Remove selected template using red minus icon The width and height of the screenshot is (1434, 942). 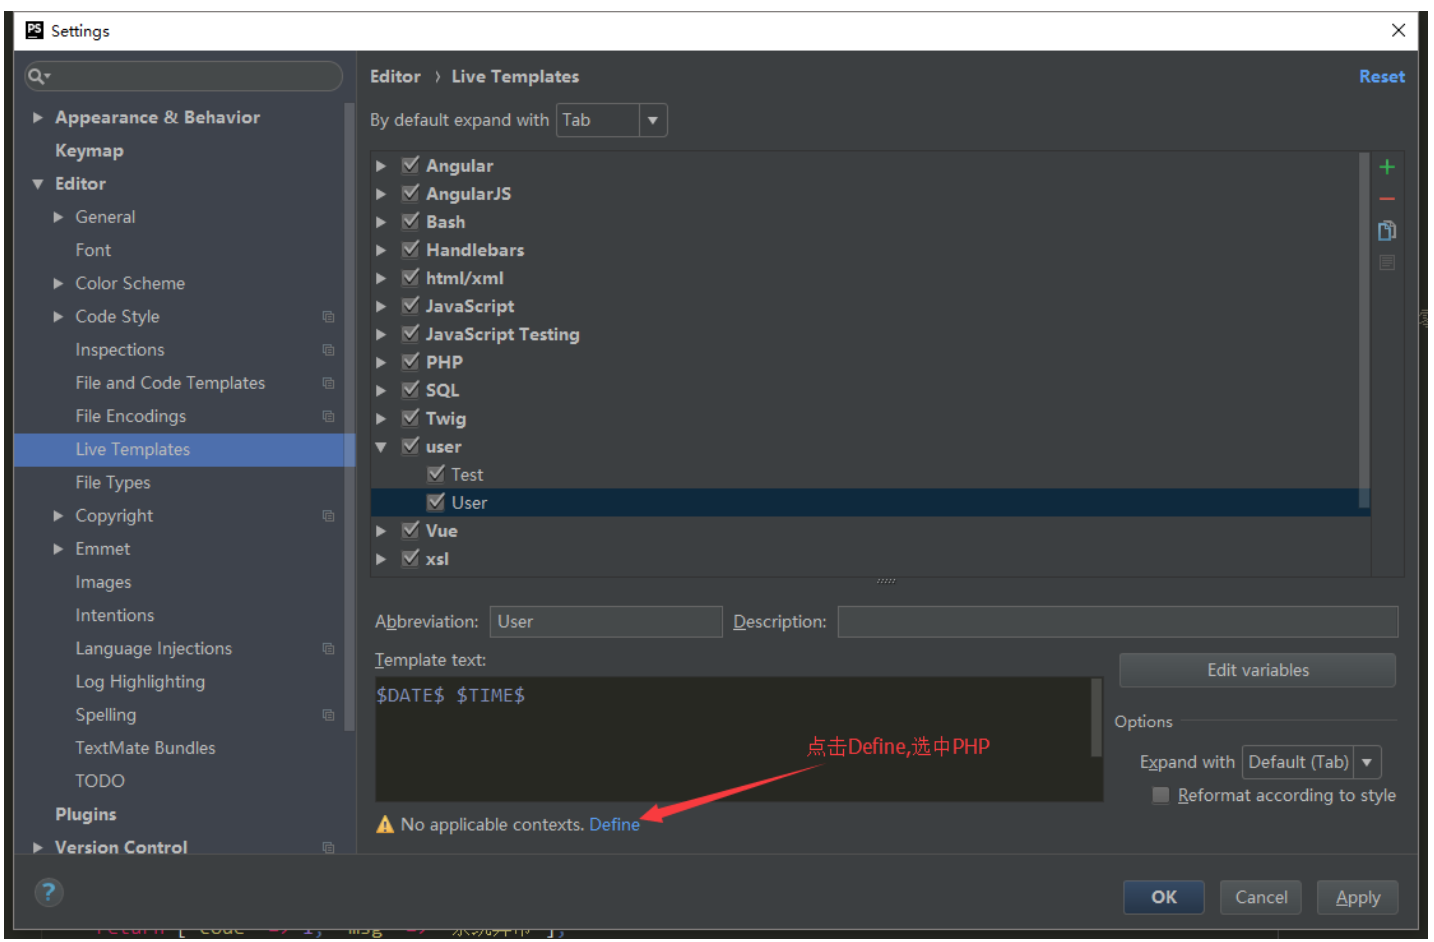(x=1387, y=198)
